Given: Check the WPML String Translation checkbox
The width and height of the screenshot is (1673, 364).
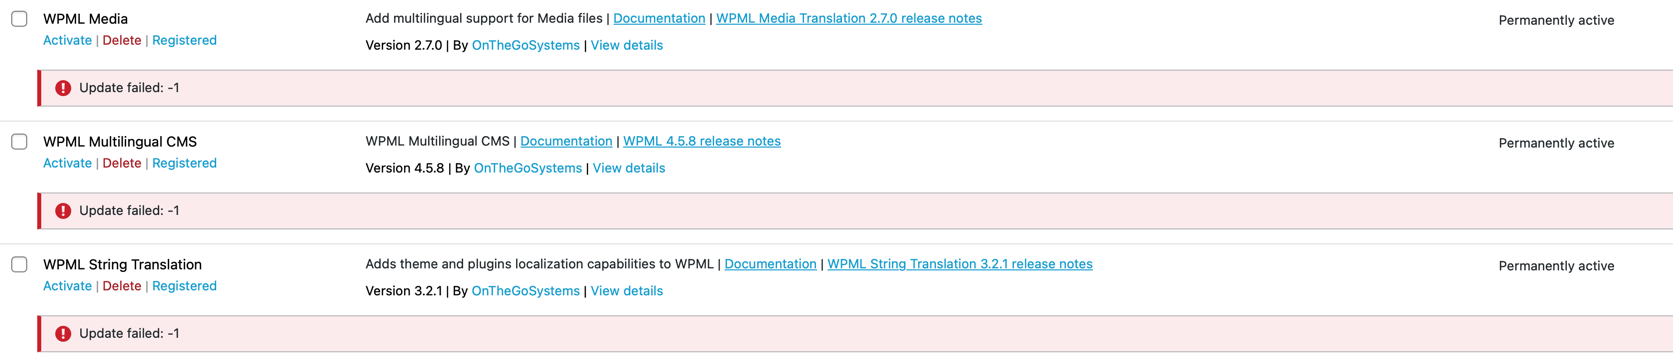Looking at the screenshot, I should (x=19, y=265).
